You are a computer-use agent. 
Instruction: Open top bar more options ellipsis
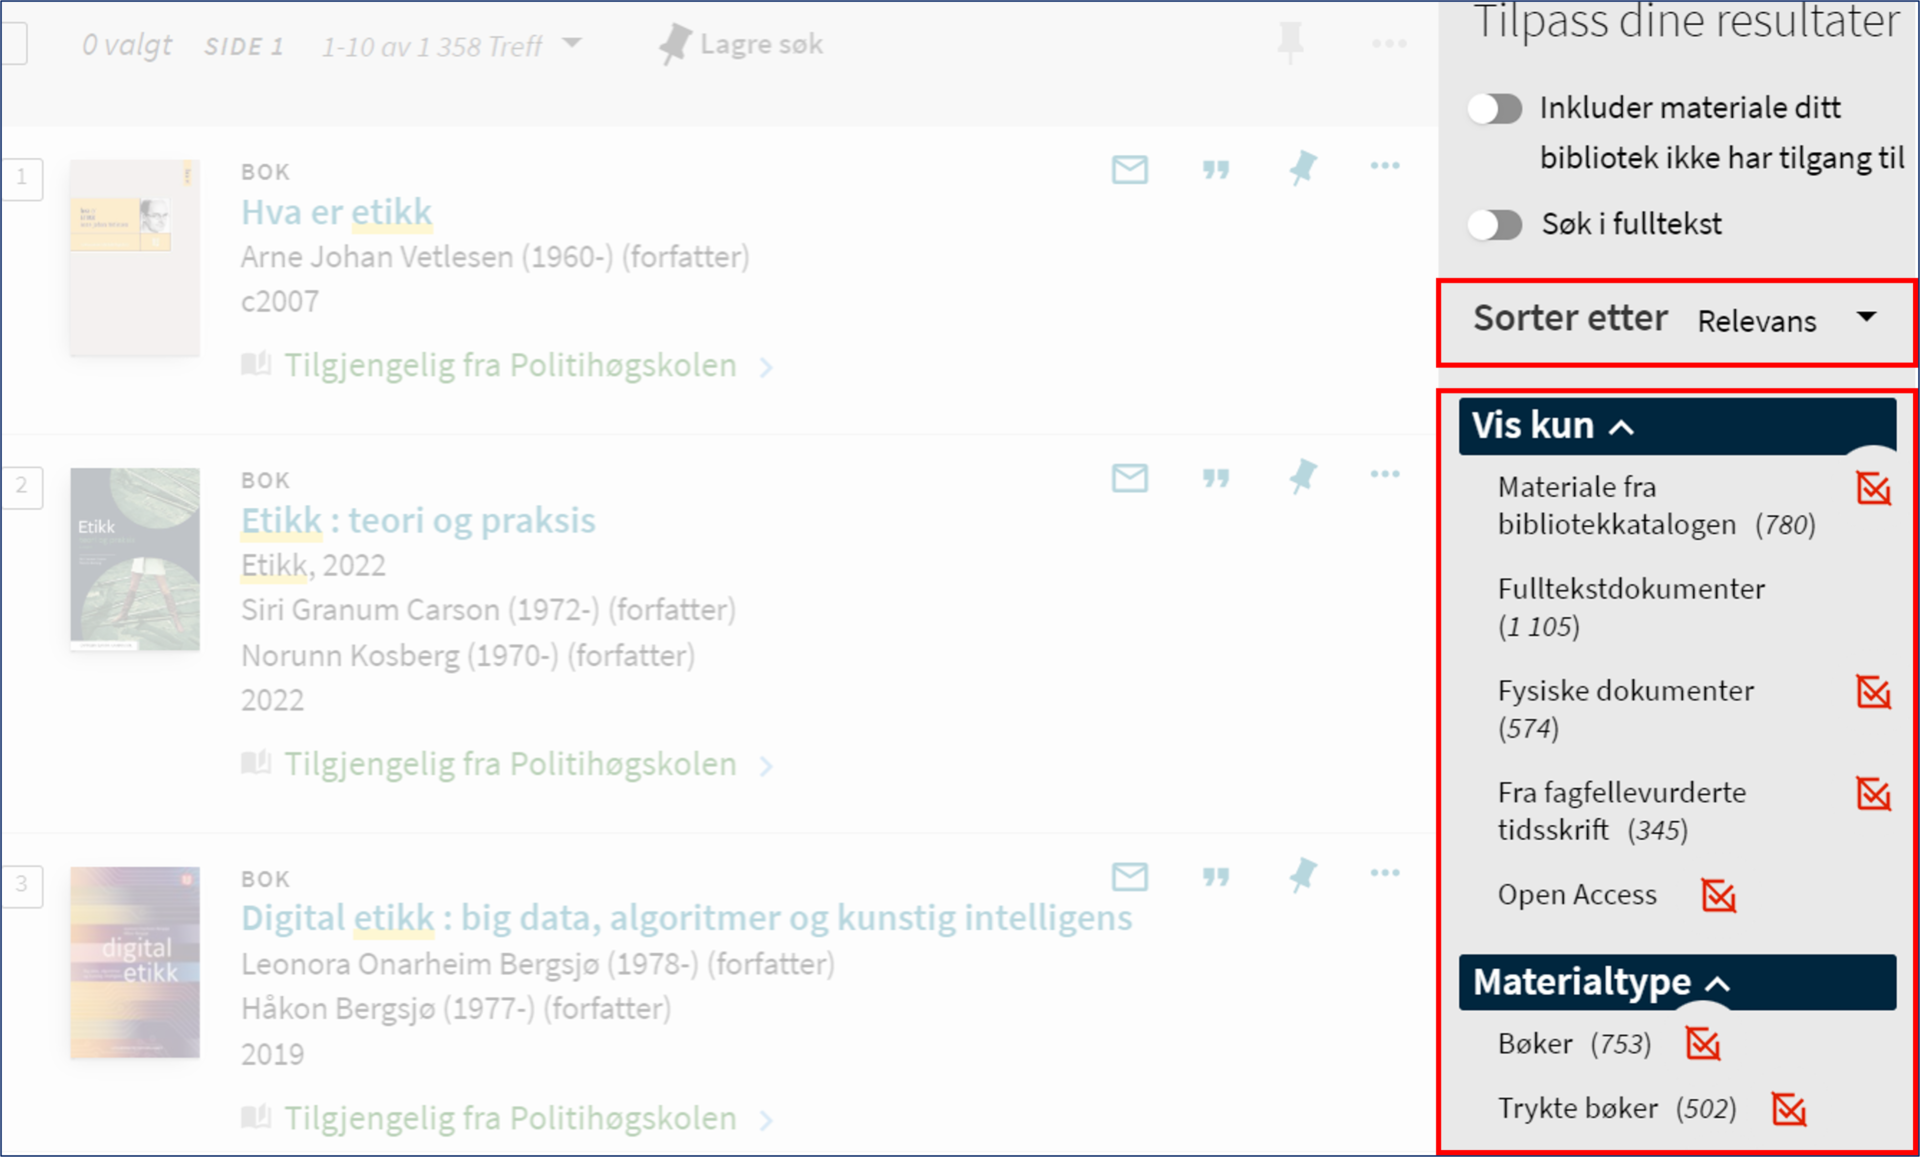coord(1389,43)
